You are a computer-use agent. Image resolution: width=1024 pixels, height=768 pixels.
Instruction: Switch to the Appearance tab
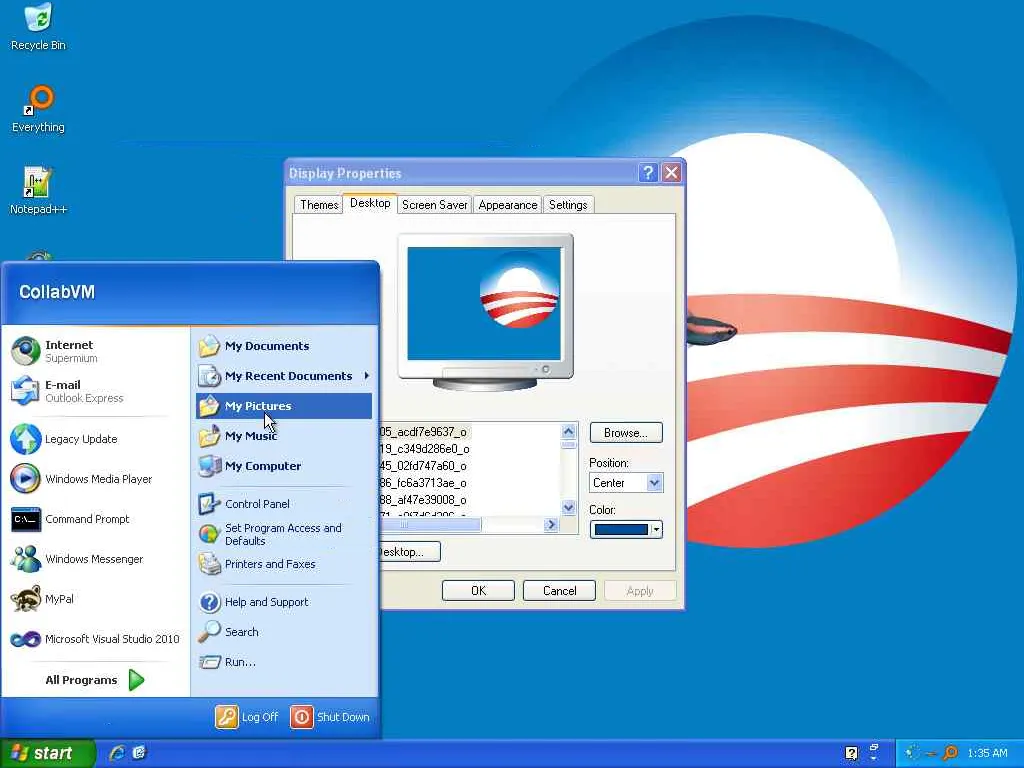click(507, 204)
